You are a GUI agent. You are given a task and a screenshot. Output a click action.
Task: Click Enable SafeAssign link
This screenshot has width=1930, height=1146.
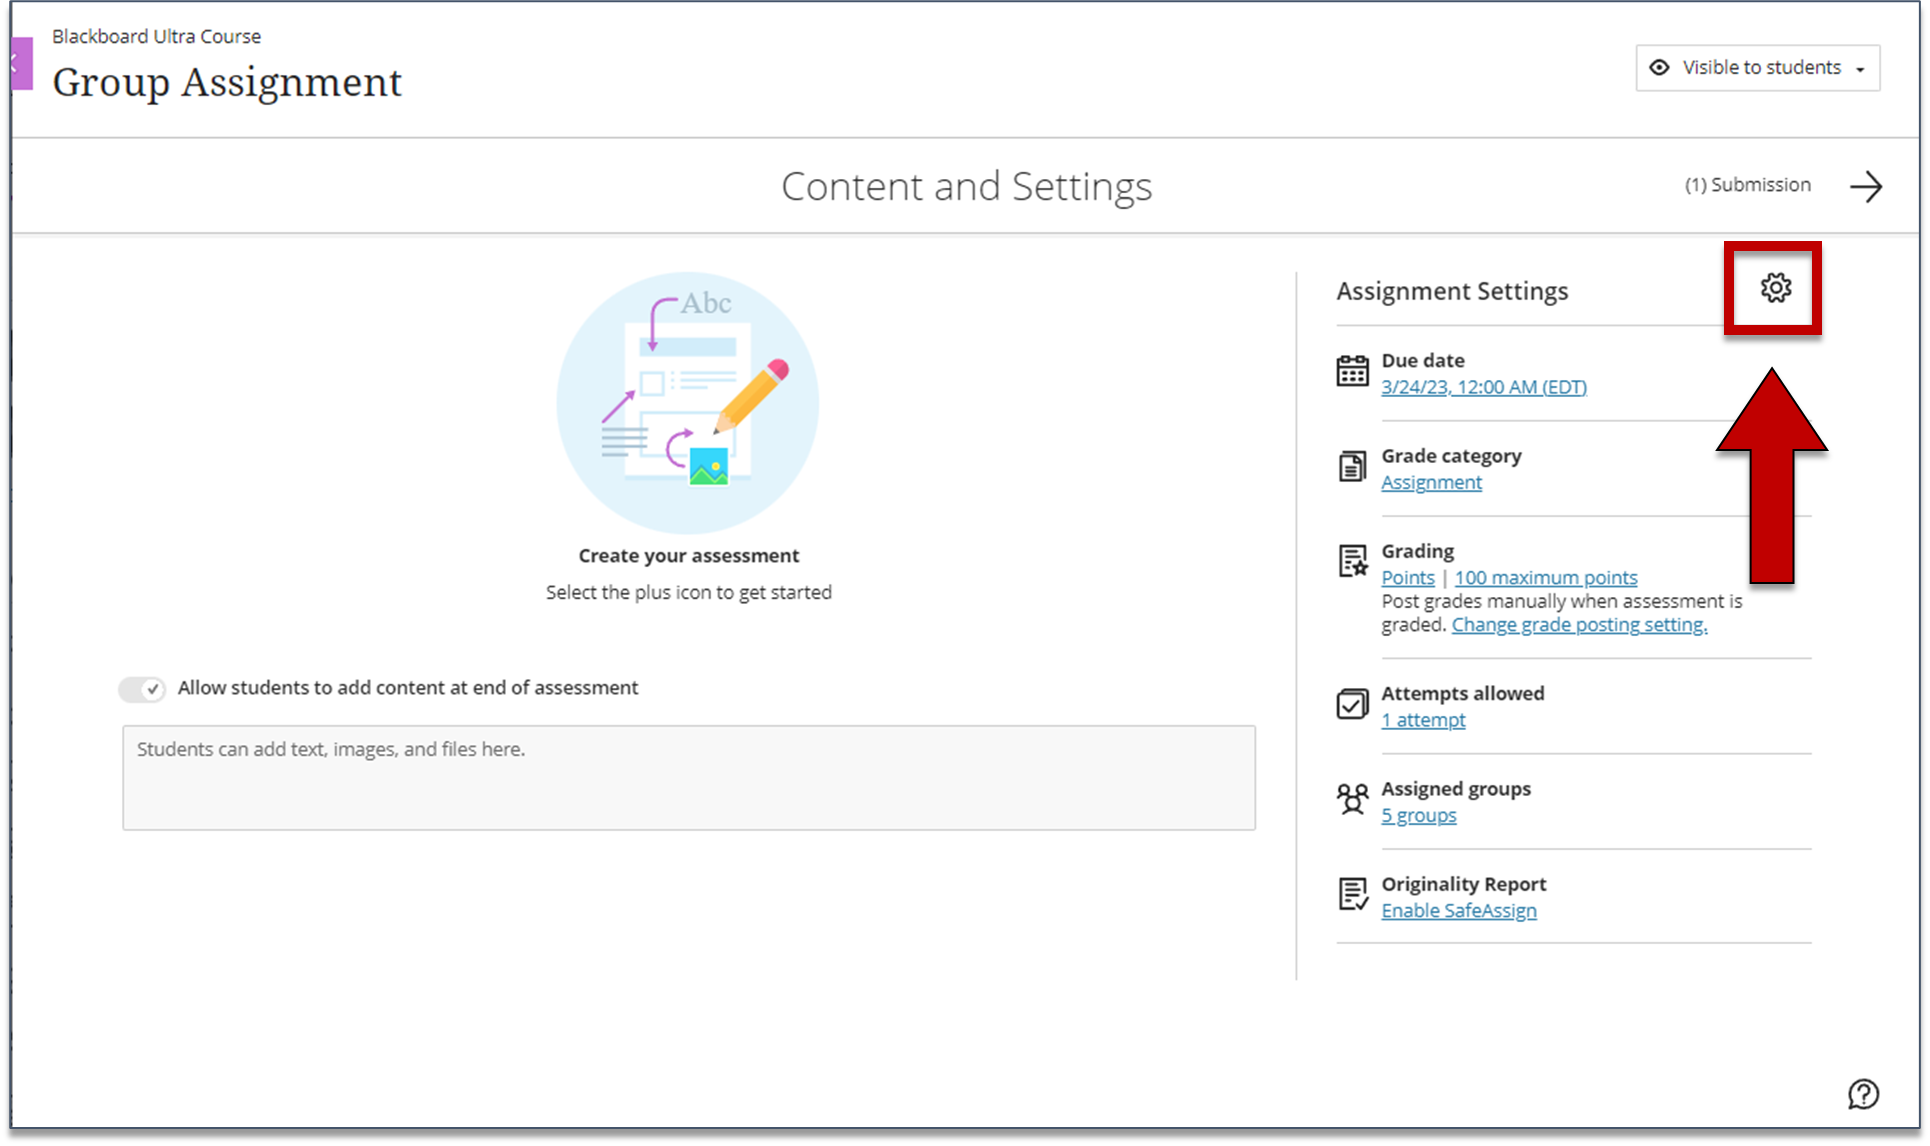pyautogui.click(x=1458, y=910)
